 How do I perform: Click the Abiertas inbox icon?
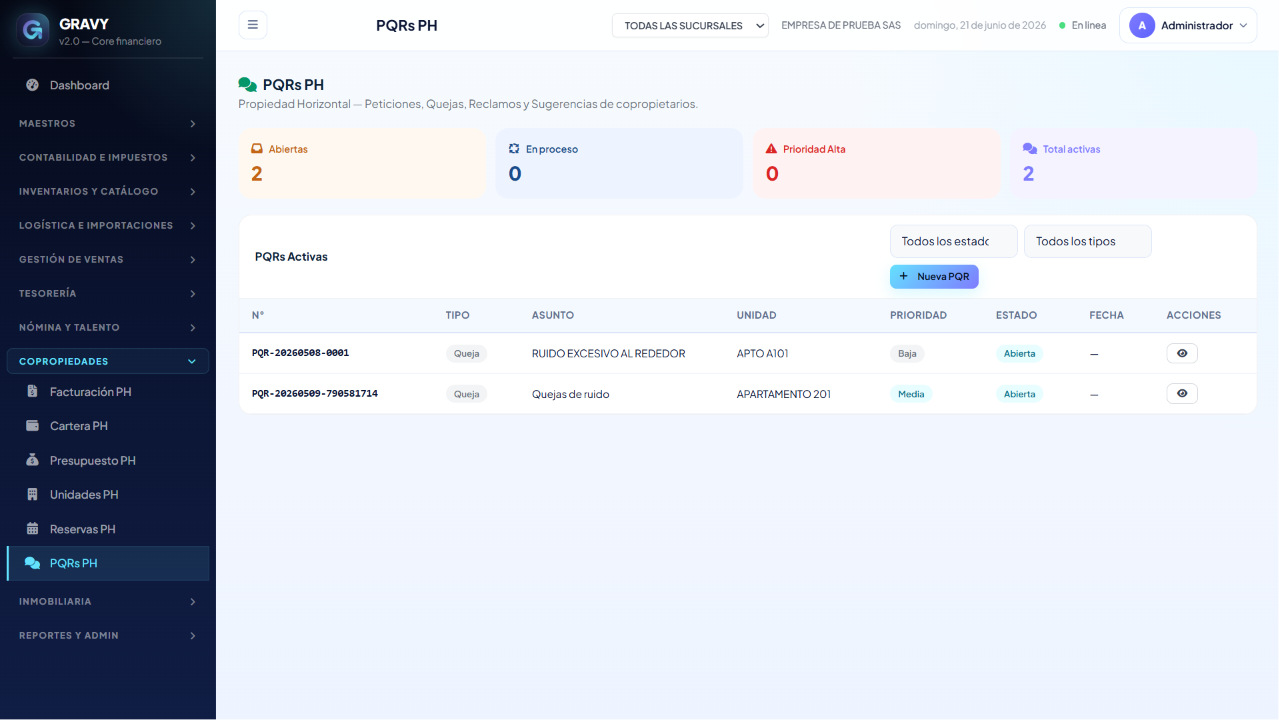click(257, 149)
